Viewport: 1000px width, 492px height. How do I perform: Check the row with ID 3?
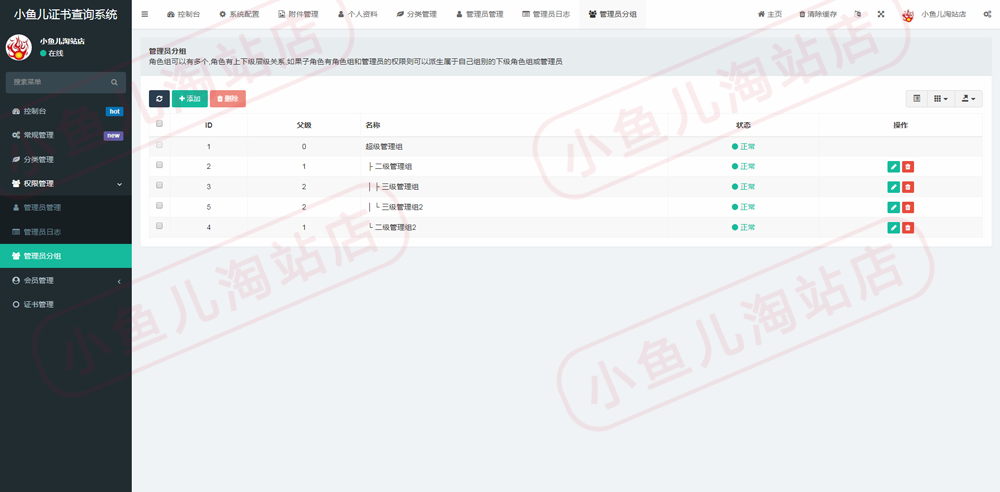(159, 185)
